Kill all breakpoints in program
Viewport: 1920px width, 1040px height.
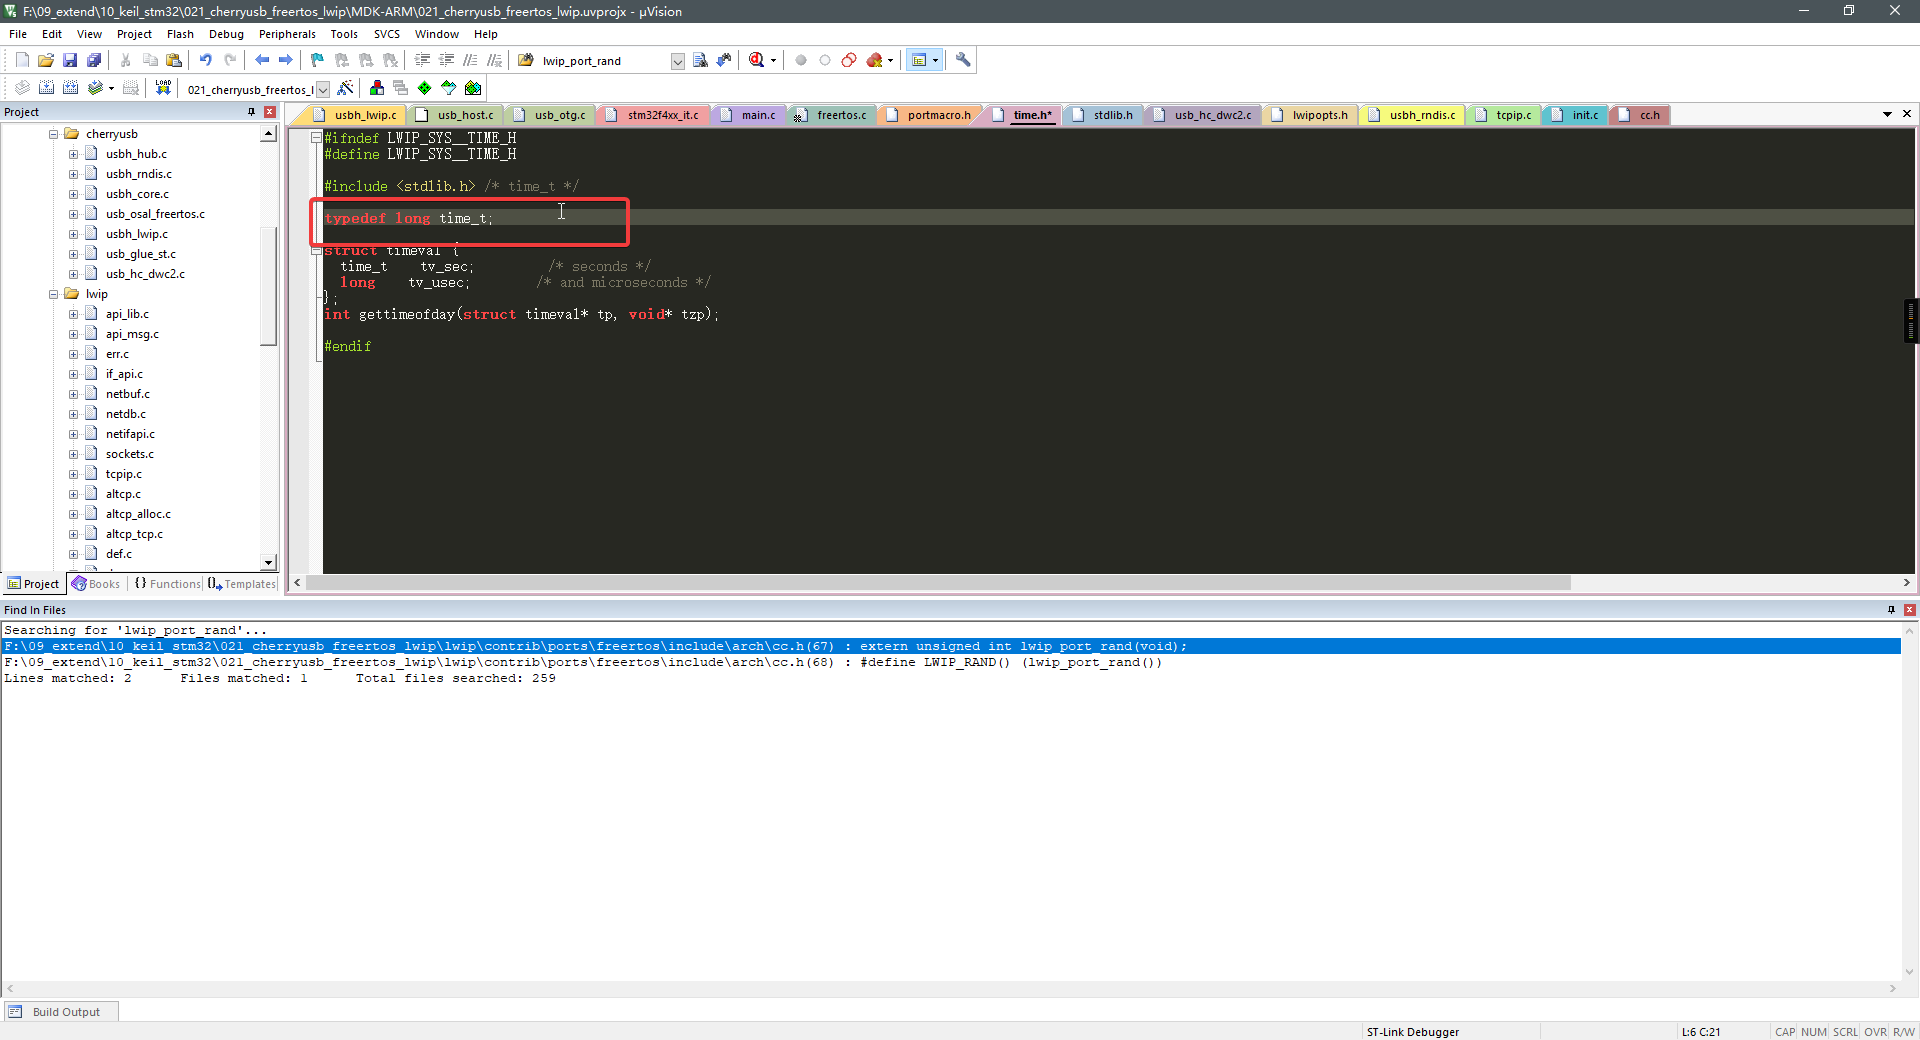point(877,60)
